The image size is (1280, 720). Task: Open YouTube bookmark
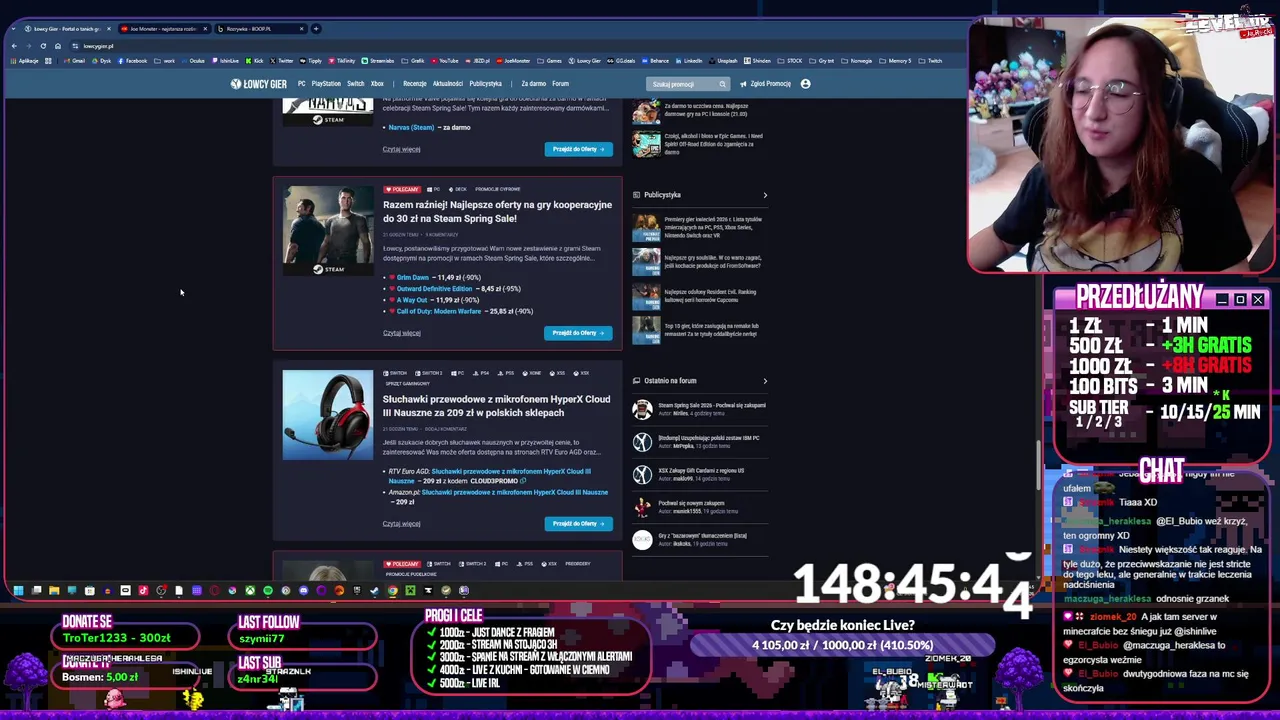coord(444,61)
